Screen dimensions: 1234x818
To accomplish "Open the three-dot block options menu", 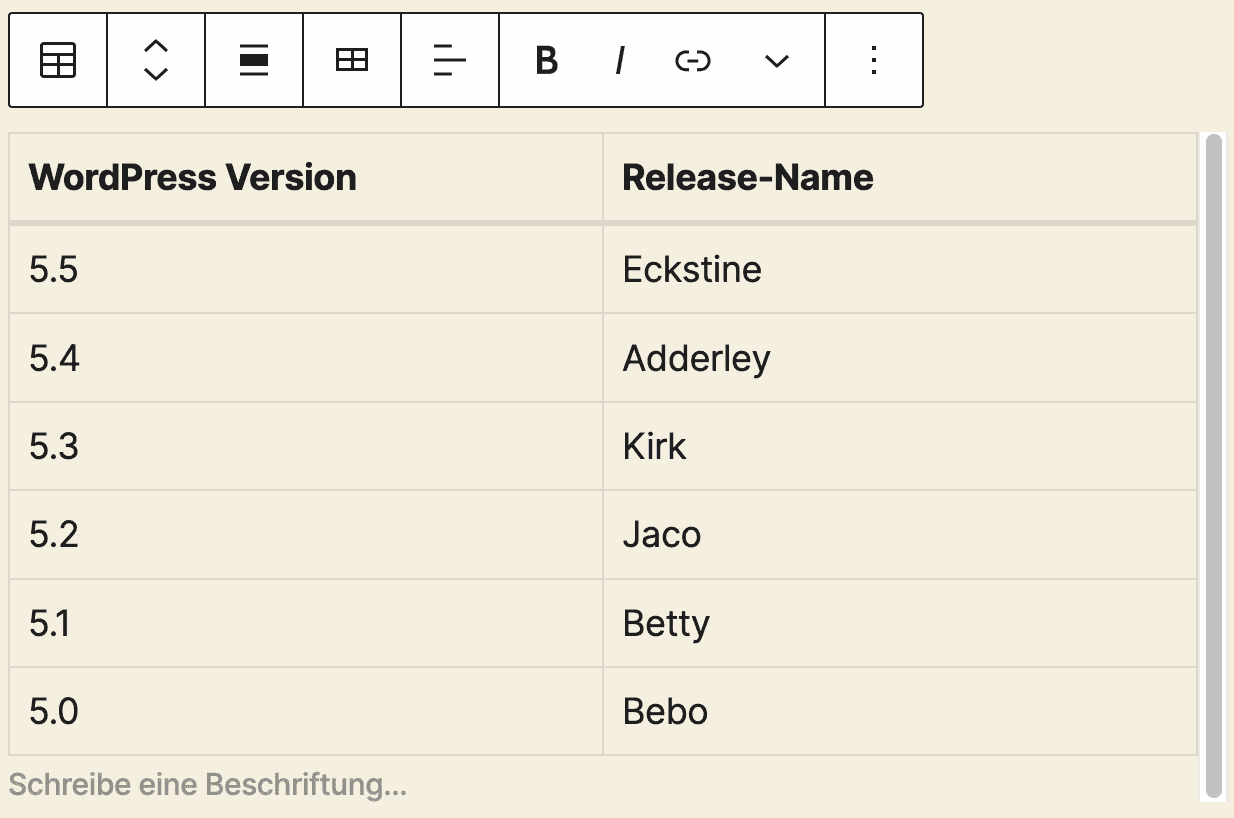I will coord(873,60).
